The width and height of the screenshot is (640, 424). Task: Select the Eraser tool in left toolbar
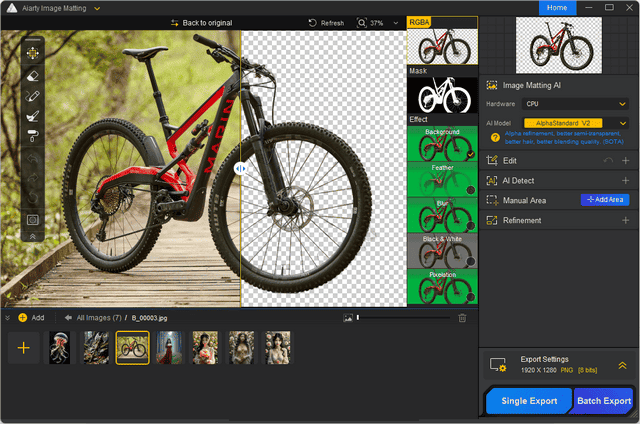click(32, 75)
